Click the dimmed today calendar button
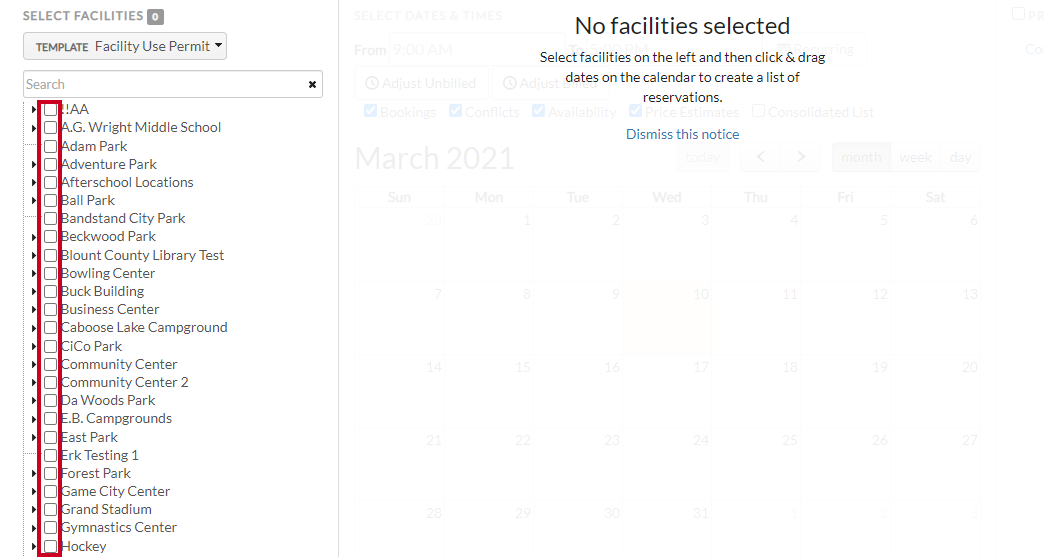Image resolution: width=1044 pixels, height=557 pixels. (702, 158)
